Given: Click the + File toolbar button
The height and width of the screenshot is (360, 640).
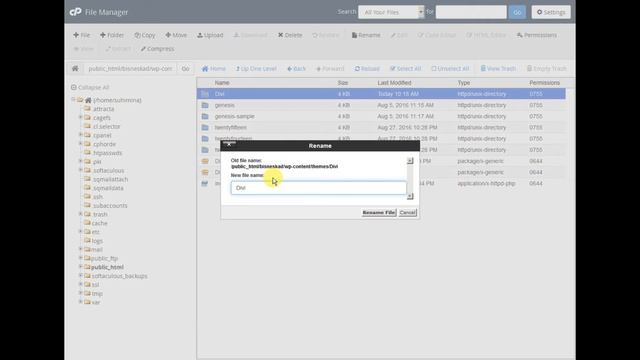Looking at the screenshot, I should (82, 35).
